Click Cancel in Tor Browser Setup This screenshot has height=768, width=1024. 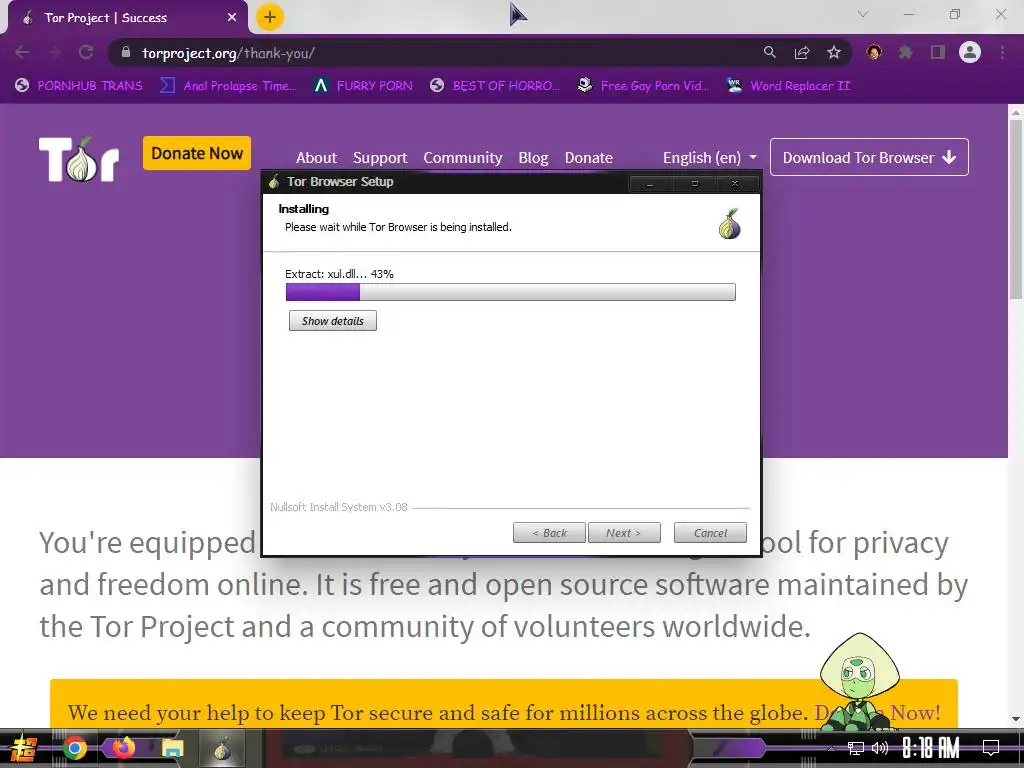click(710, 533)
